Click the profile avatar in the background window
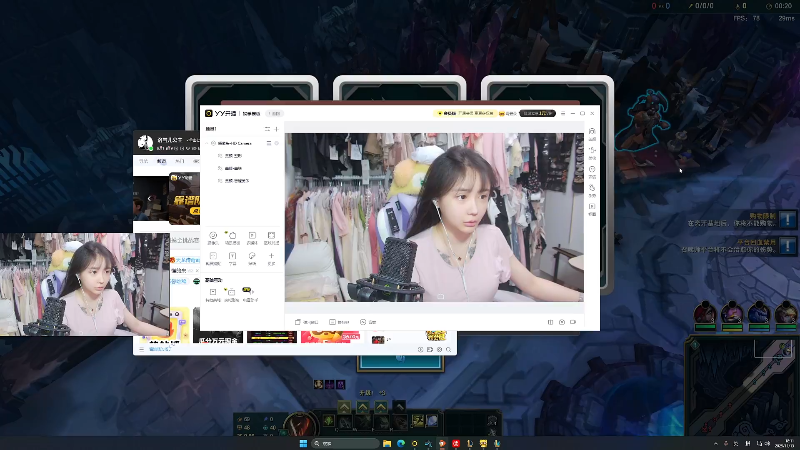 pyautogui.click(x=145, y=143)
